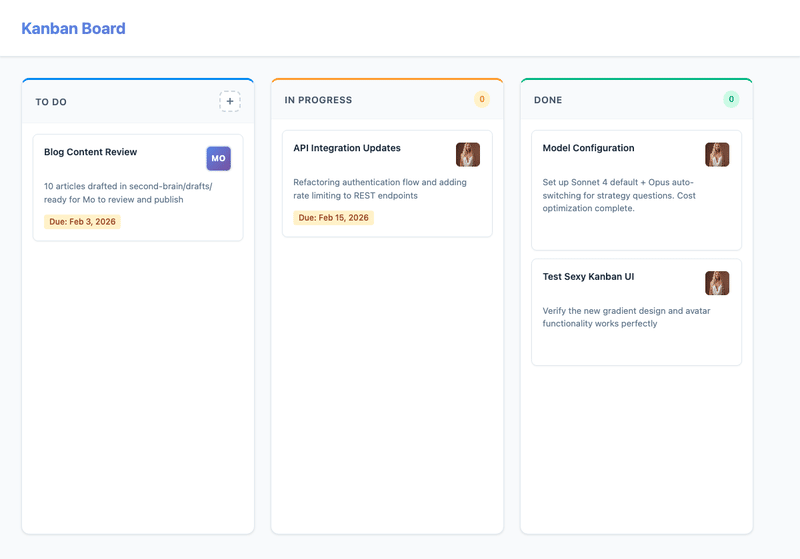800x559 pixels.
Task: Click the Model Configuration description text
Action: coord(618,195)
